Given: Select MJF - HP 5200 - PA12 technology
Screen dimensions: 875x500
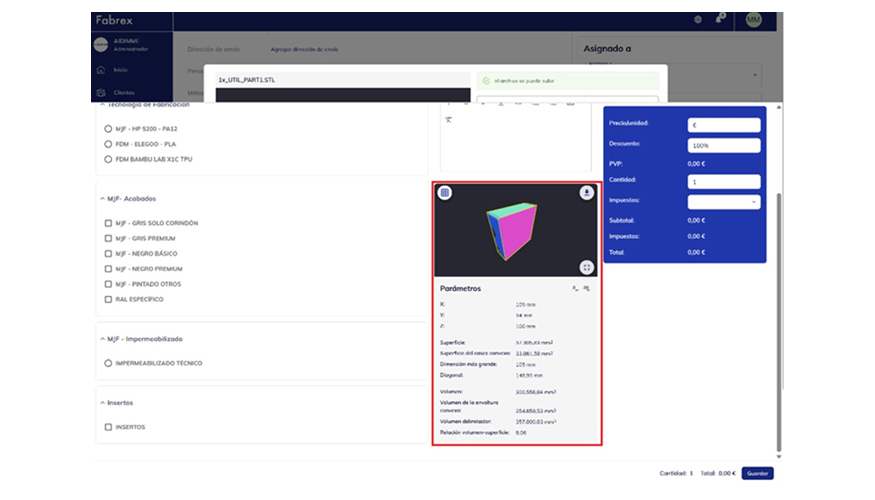Looking at the screenshot, I should click(x=108, y=129).
